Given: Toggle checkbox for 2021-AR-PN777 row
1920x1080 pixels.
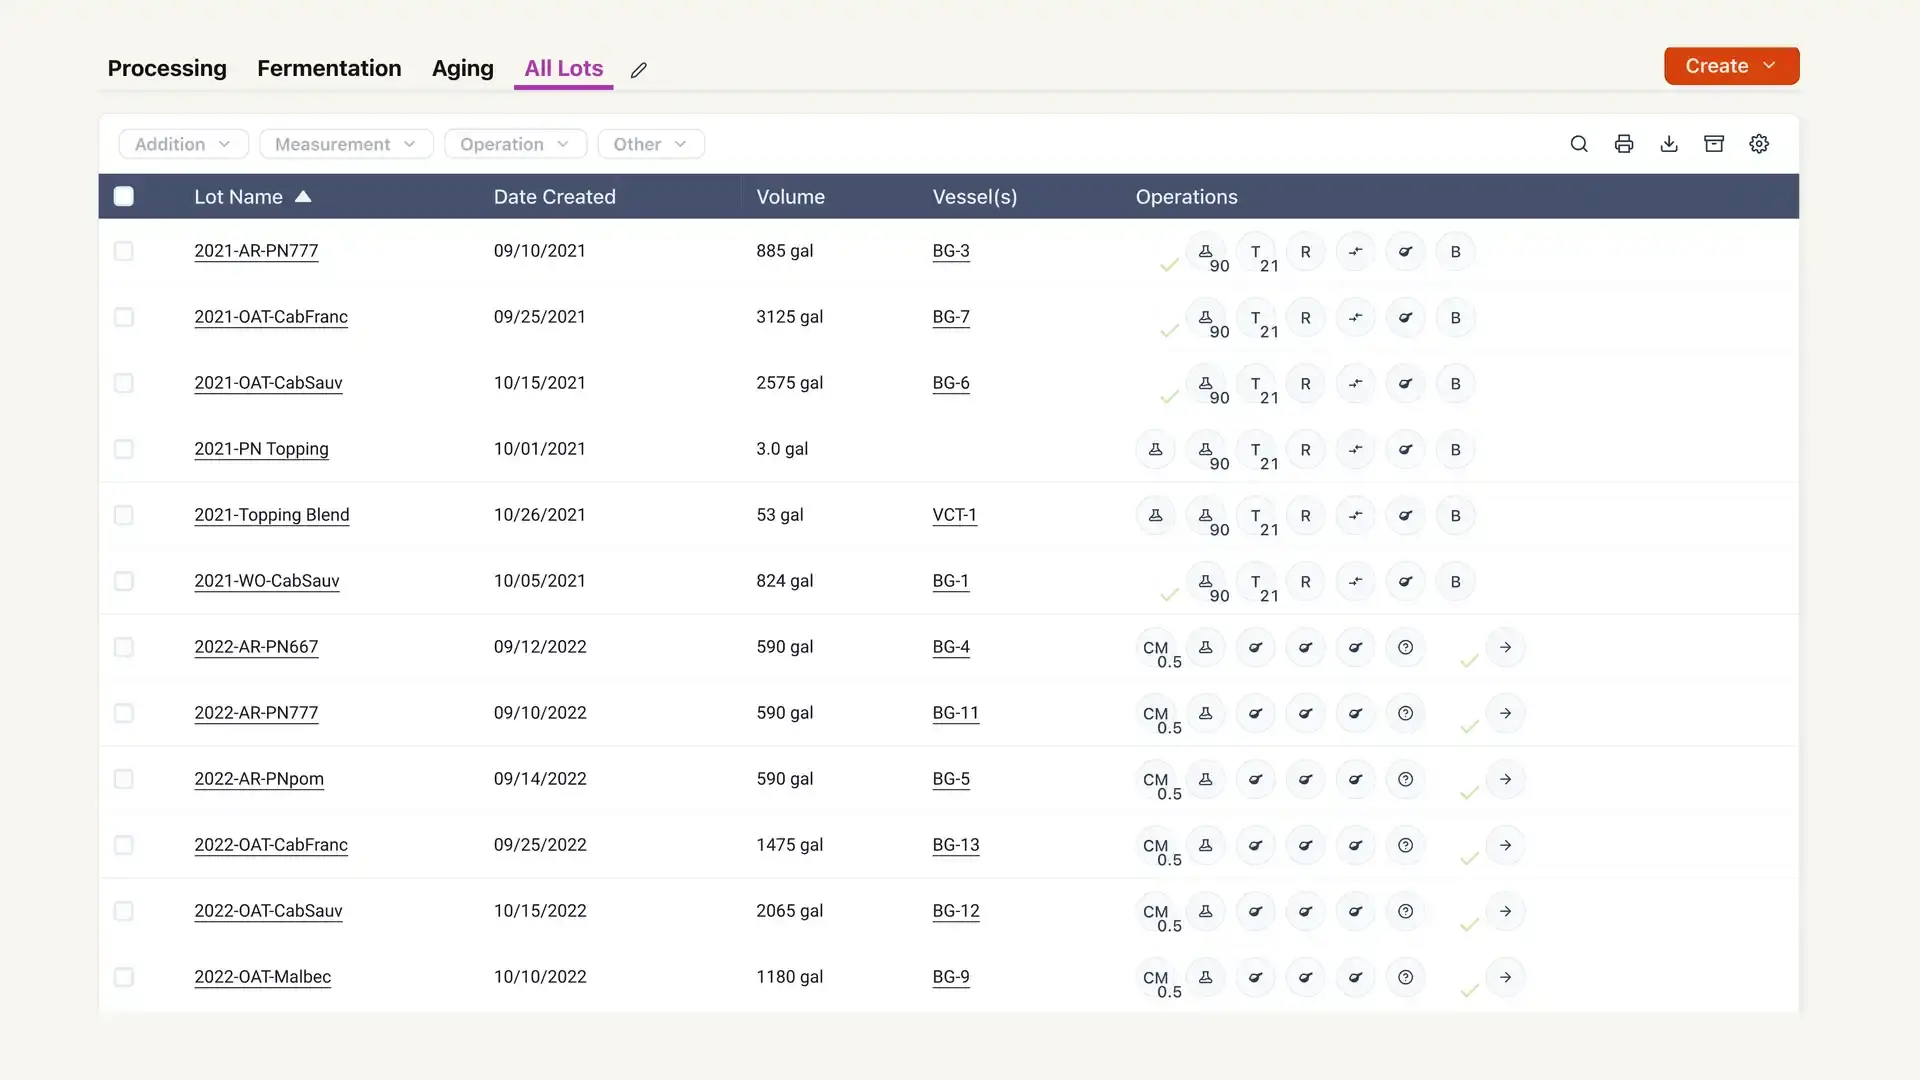Looking at the screenshot, I should [x=123, y=251].
